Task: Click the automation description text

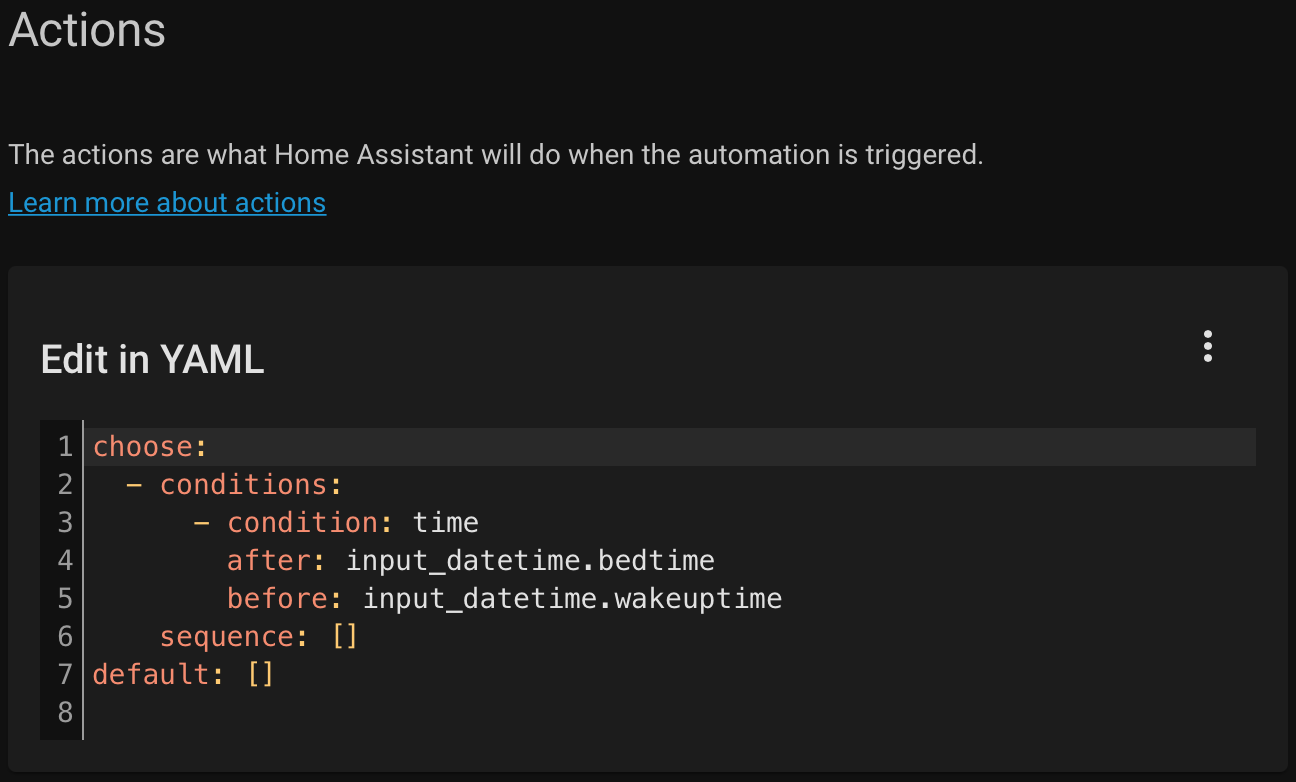Action: (495, 155)
